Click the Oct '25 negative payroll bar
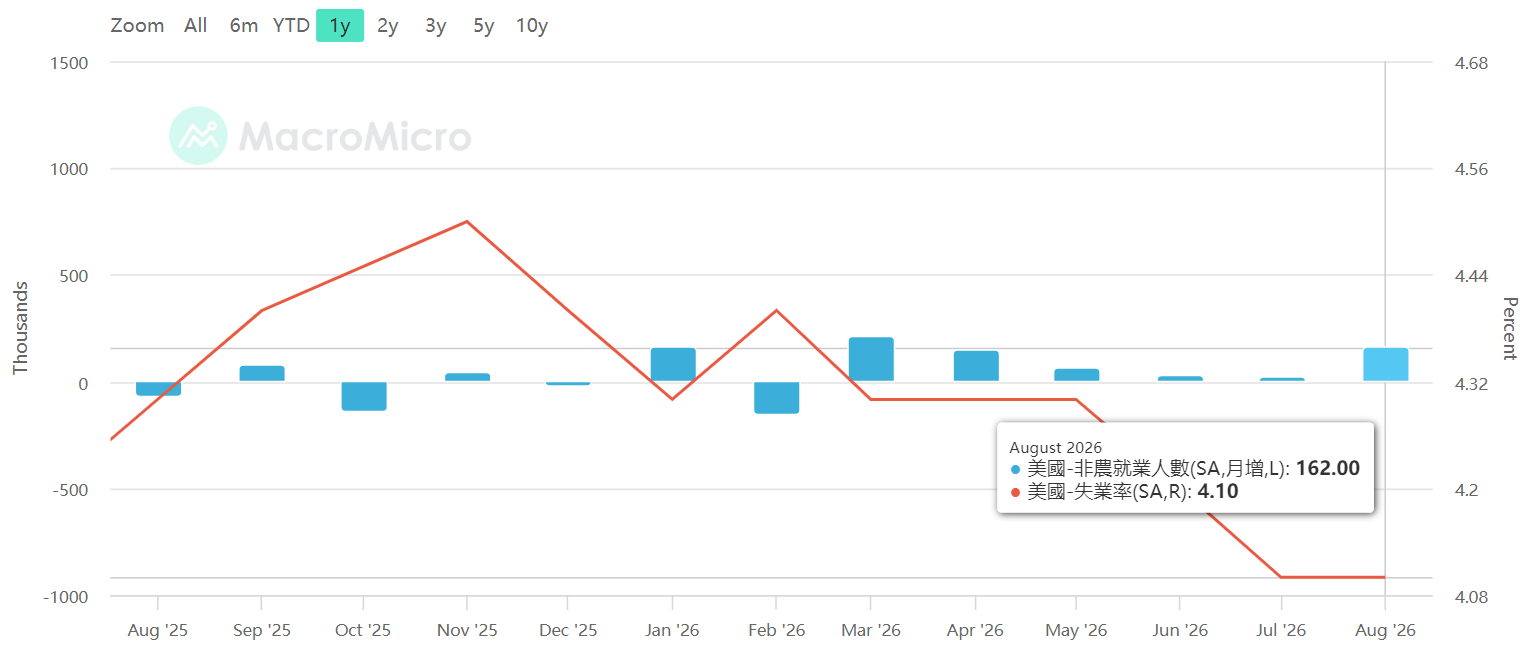 pos(364,396)
